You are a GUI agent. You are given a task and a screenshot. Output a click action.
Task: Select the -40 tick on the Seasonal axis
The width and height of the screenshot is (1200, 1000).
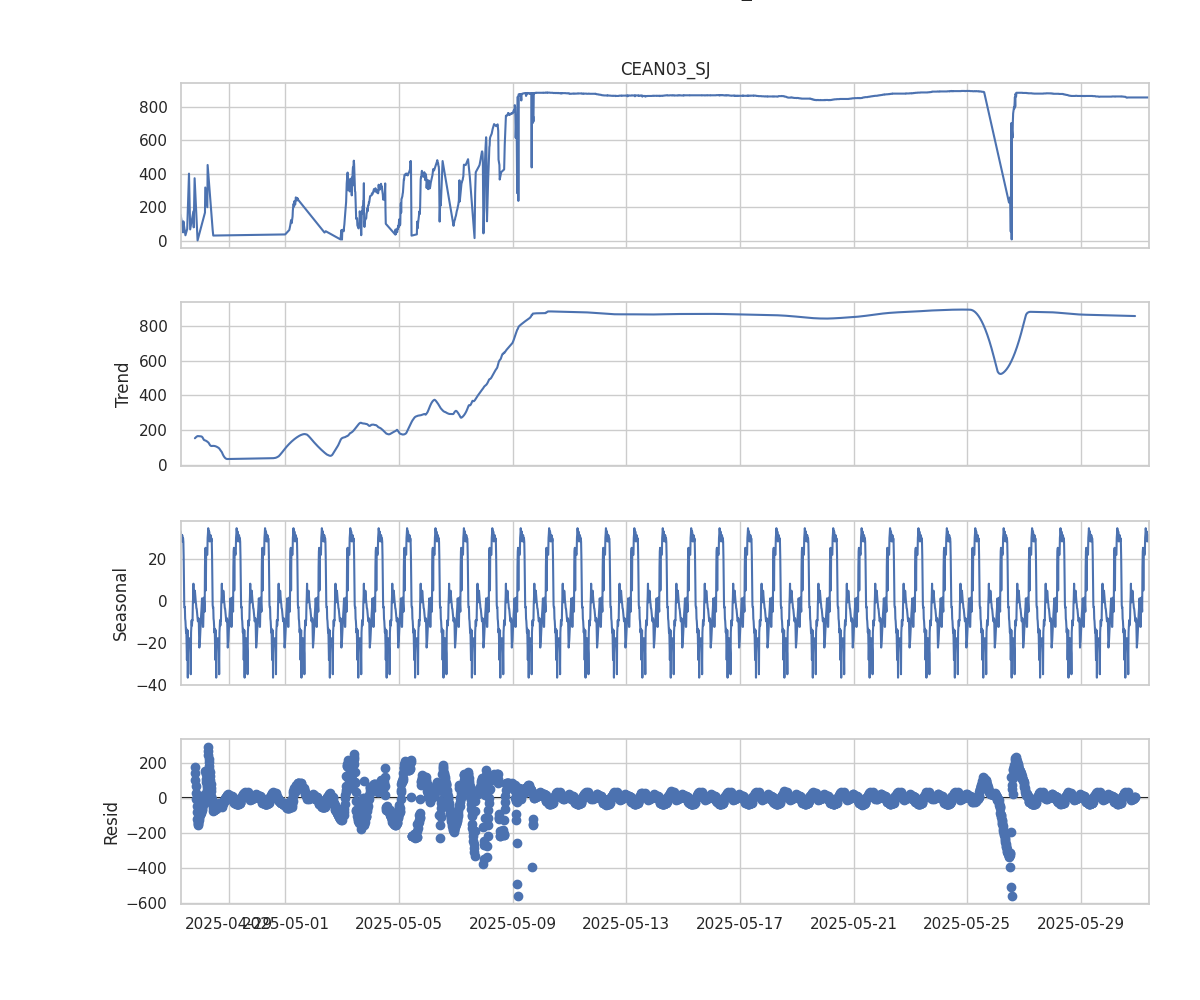[155, 685]
